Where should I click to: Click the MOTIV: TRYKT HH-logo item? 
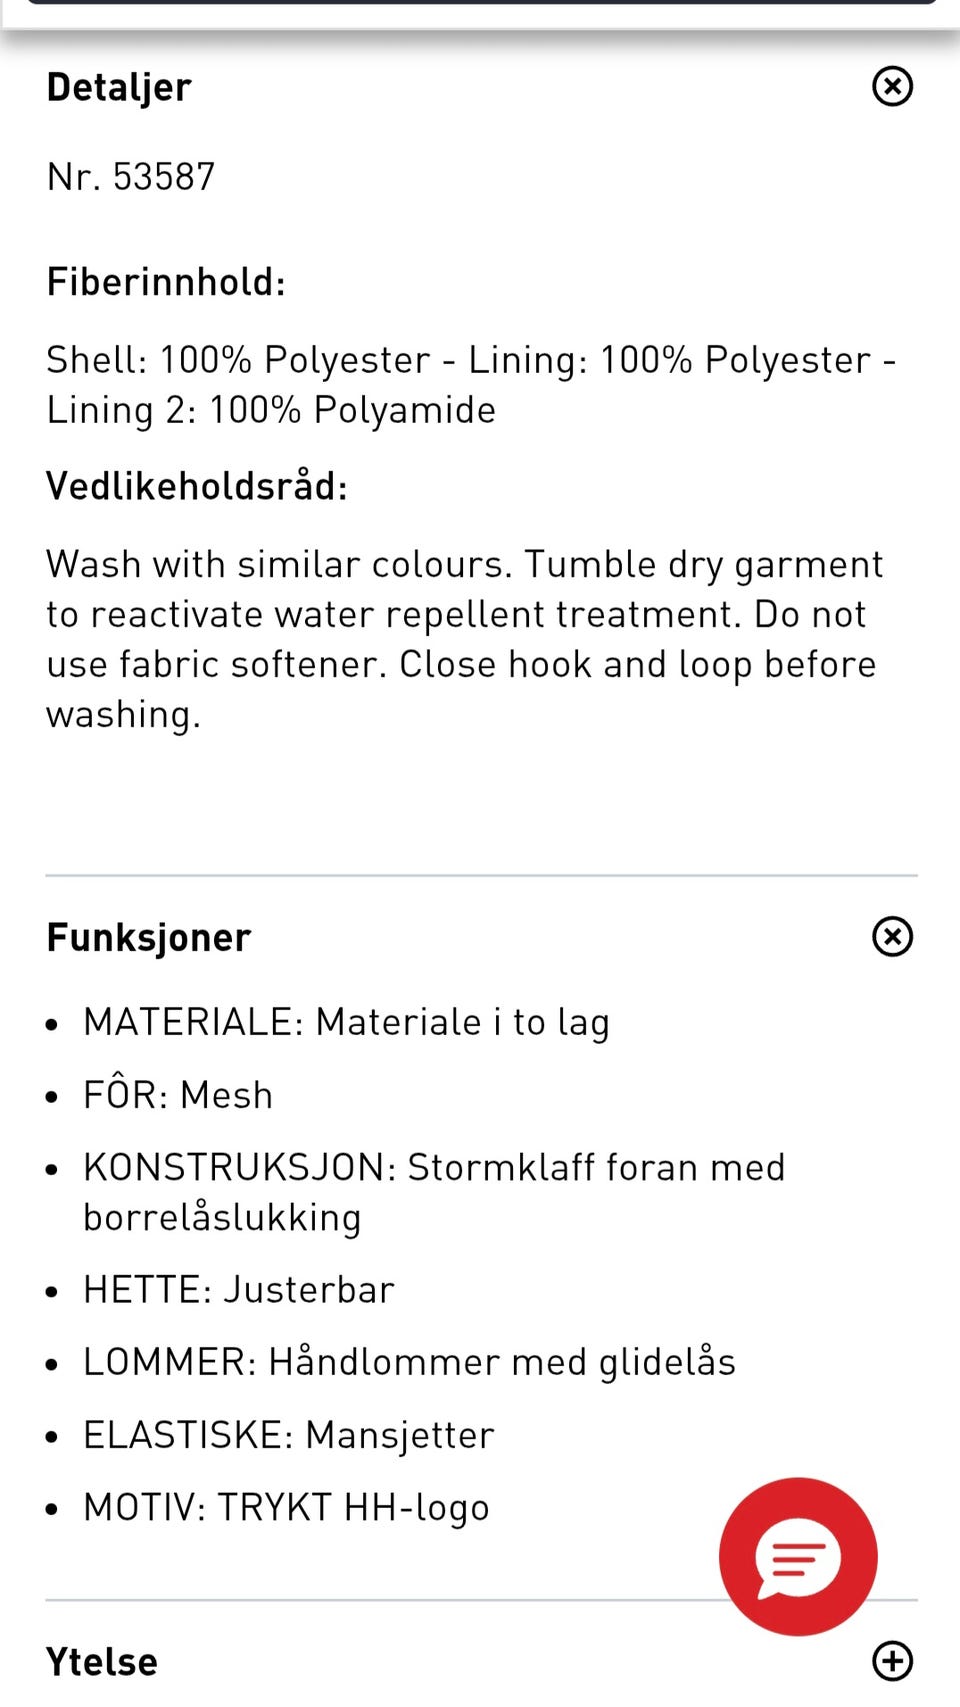coord(286,1508)
